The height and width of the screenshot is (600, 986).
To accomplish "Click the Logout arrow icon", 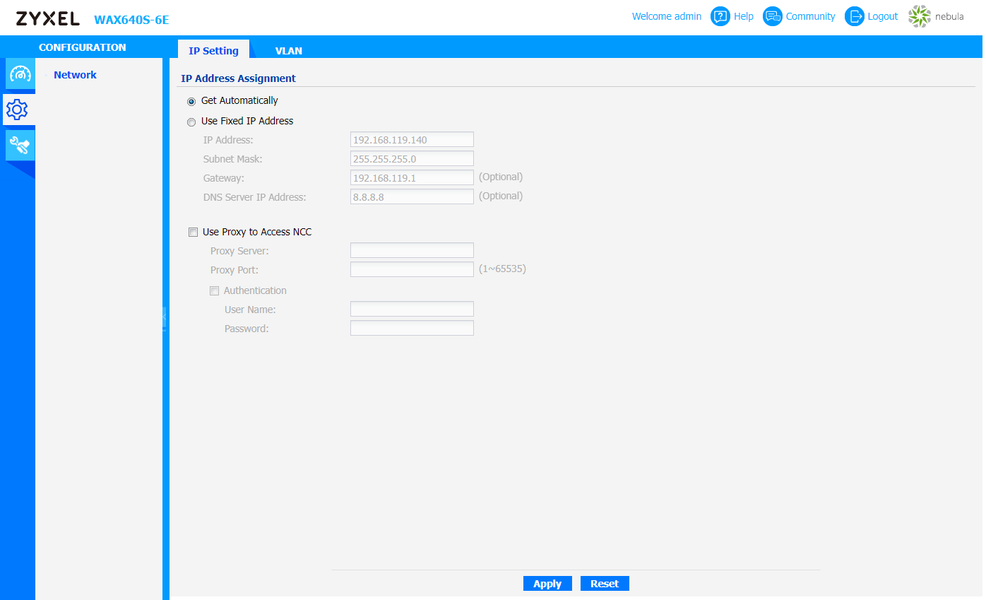I will [x=854, y=16].
